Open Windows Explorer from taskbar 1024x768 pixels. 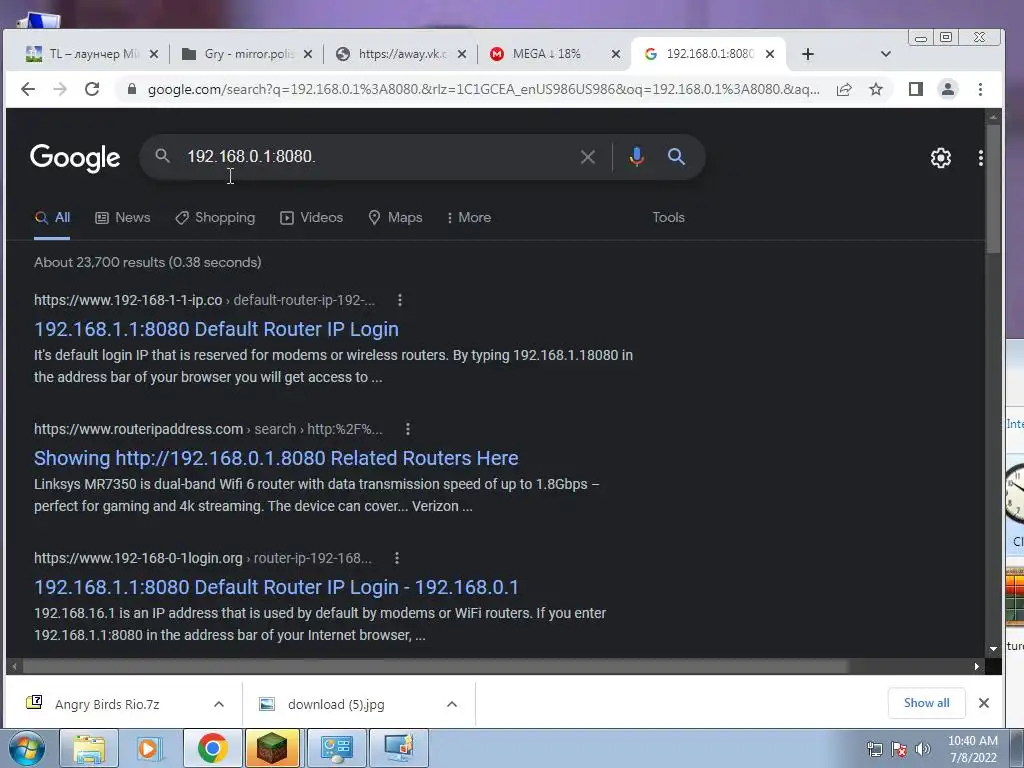tap(89, 748)
